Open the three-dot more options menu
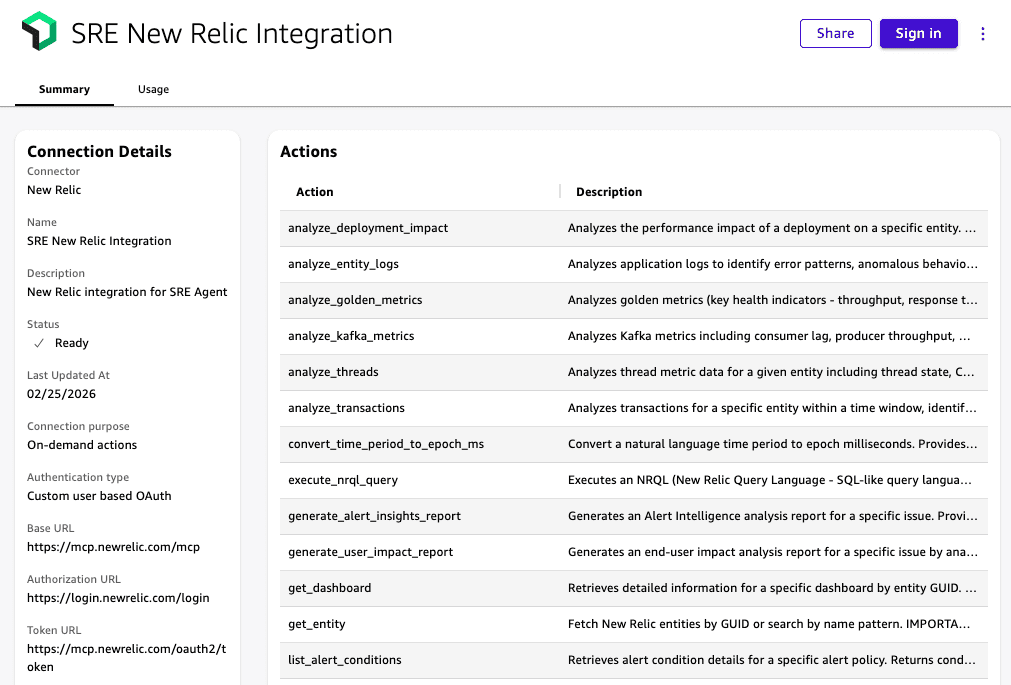Image resolution: width=1011 pixels, height=685 pixels. pos(983,34)
